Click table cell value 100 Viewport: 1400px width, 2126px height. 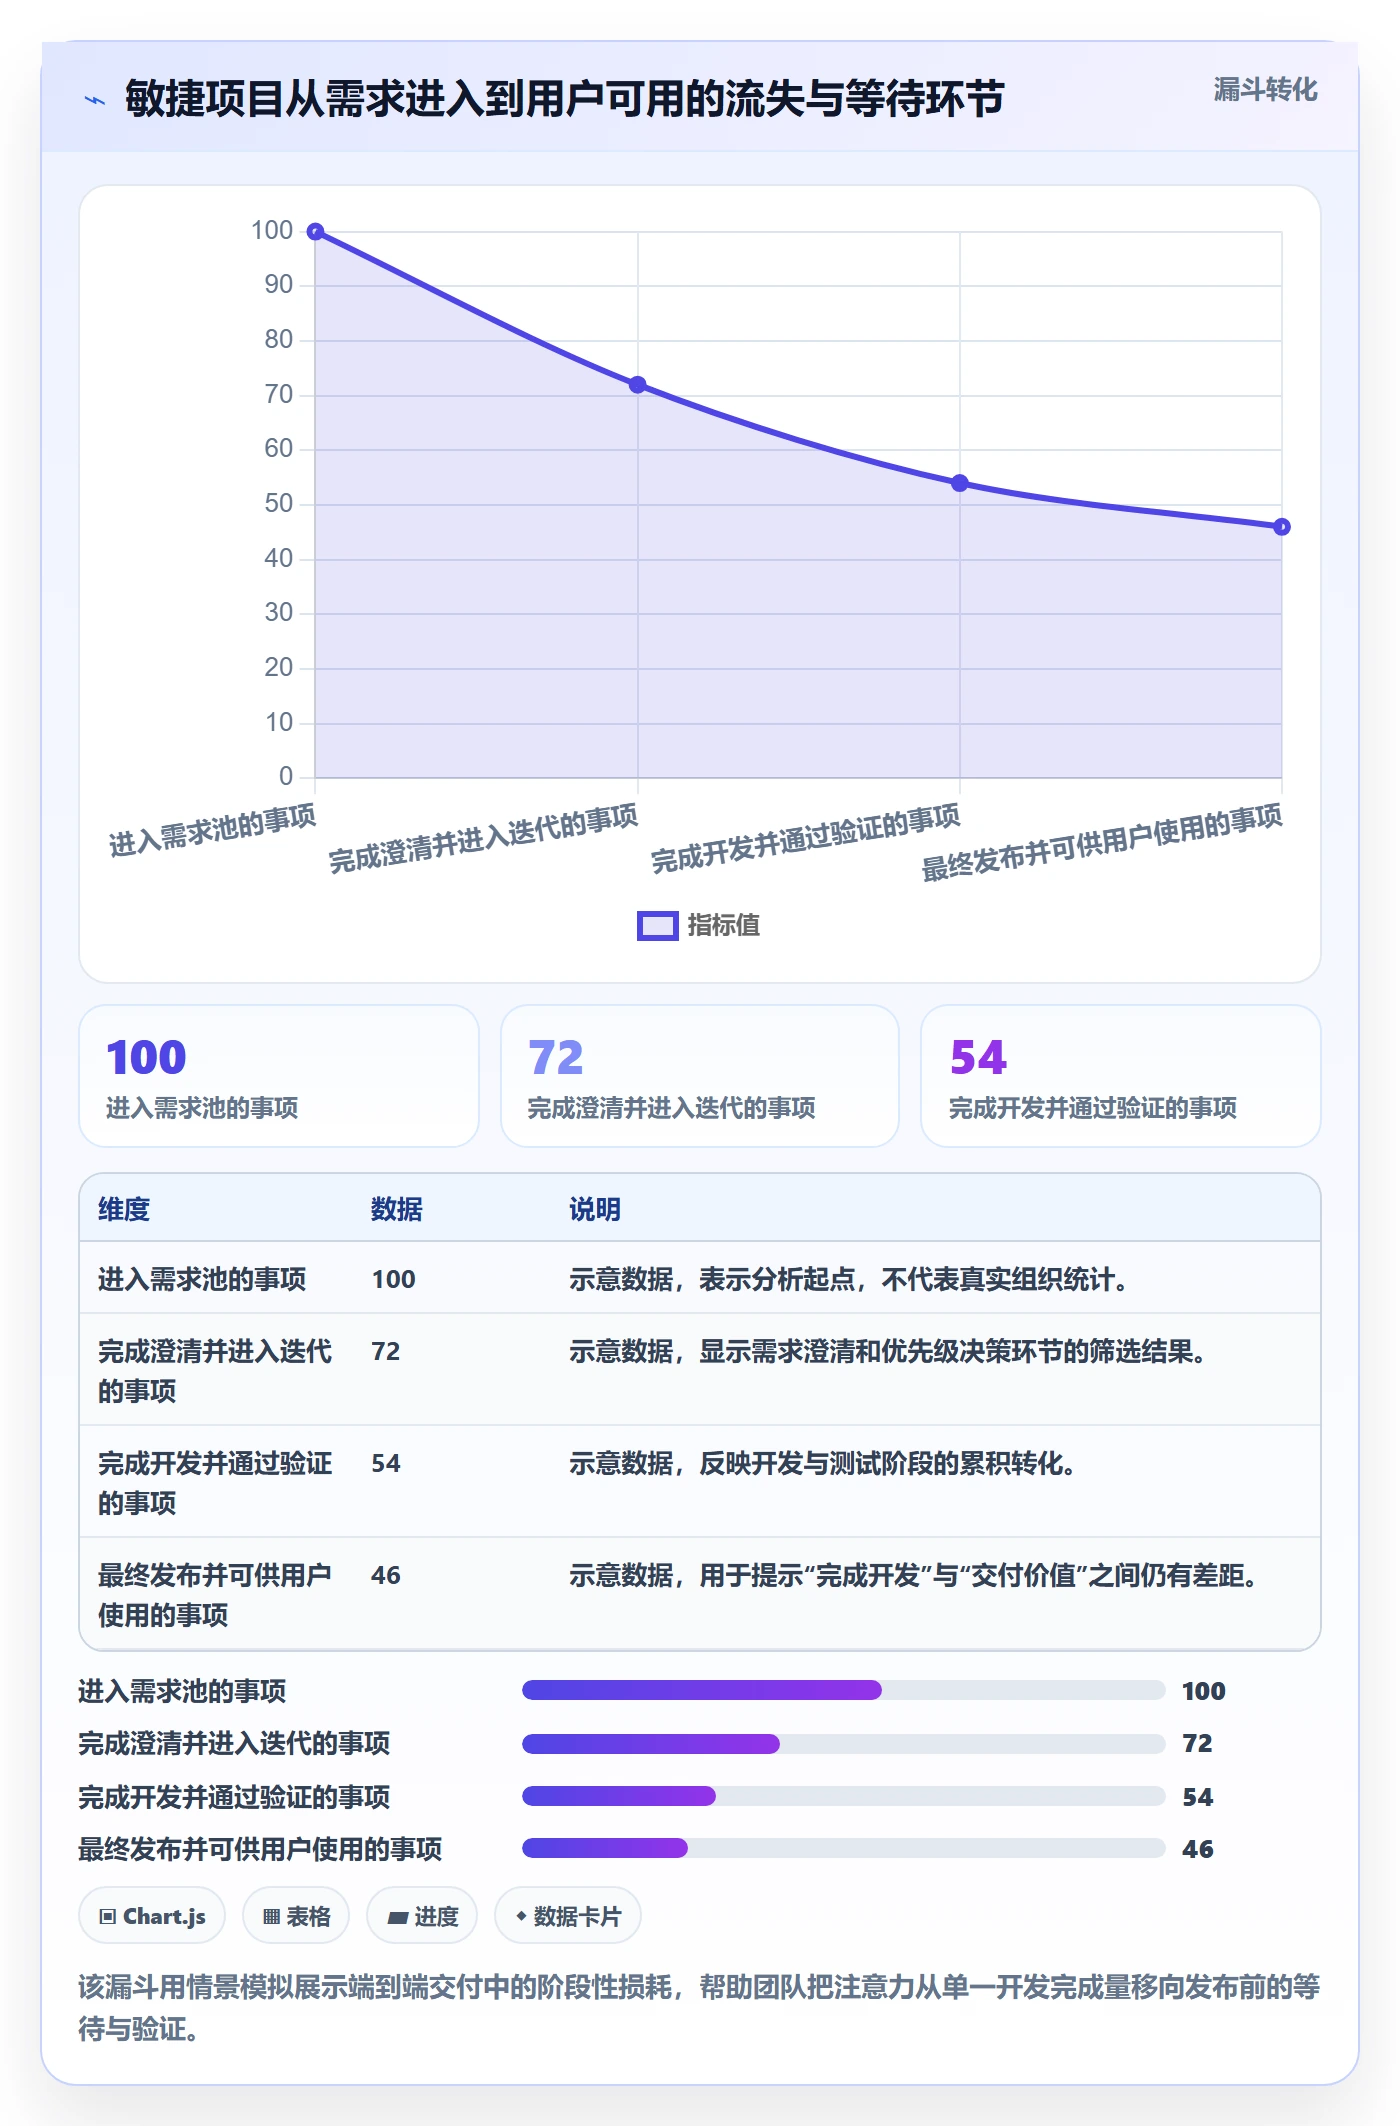394,1279
